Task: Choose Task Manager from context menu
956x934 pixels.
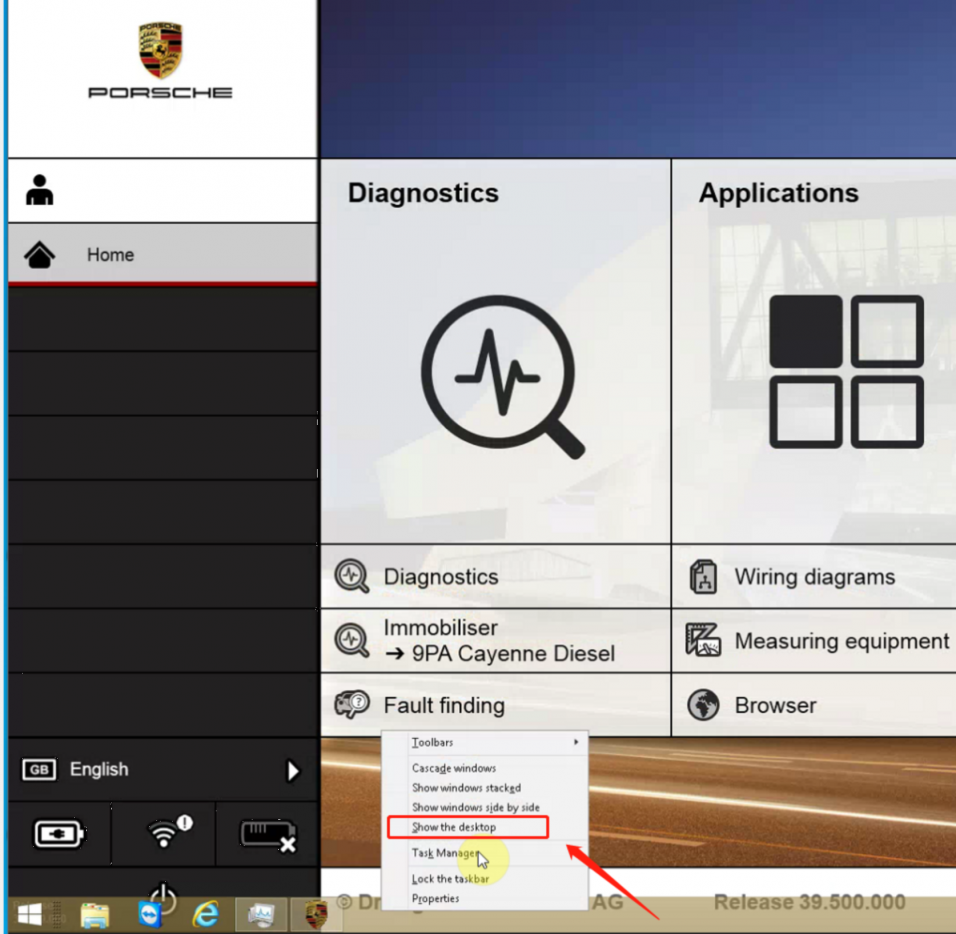Action: (x=446, y=853)
